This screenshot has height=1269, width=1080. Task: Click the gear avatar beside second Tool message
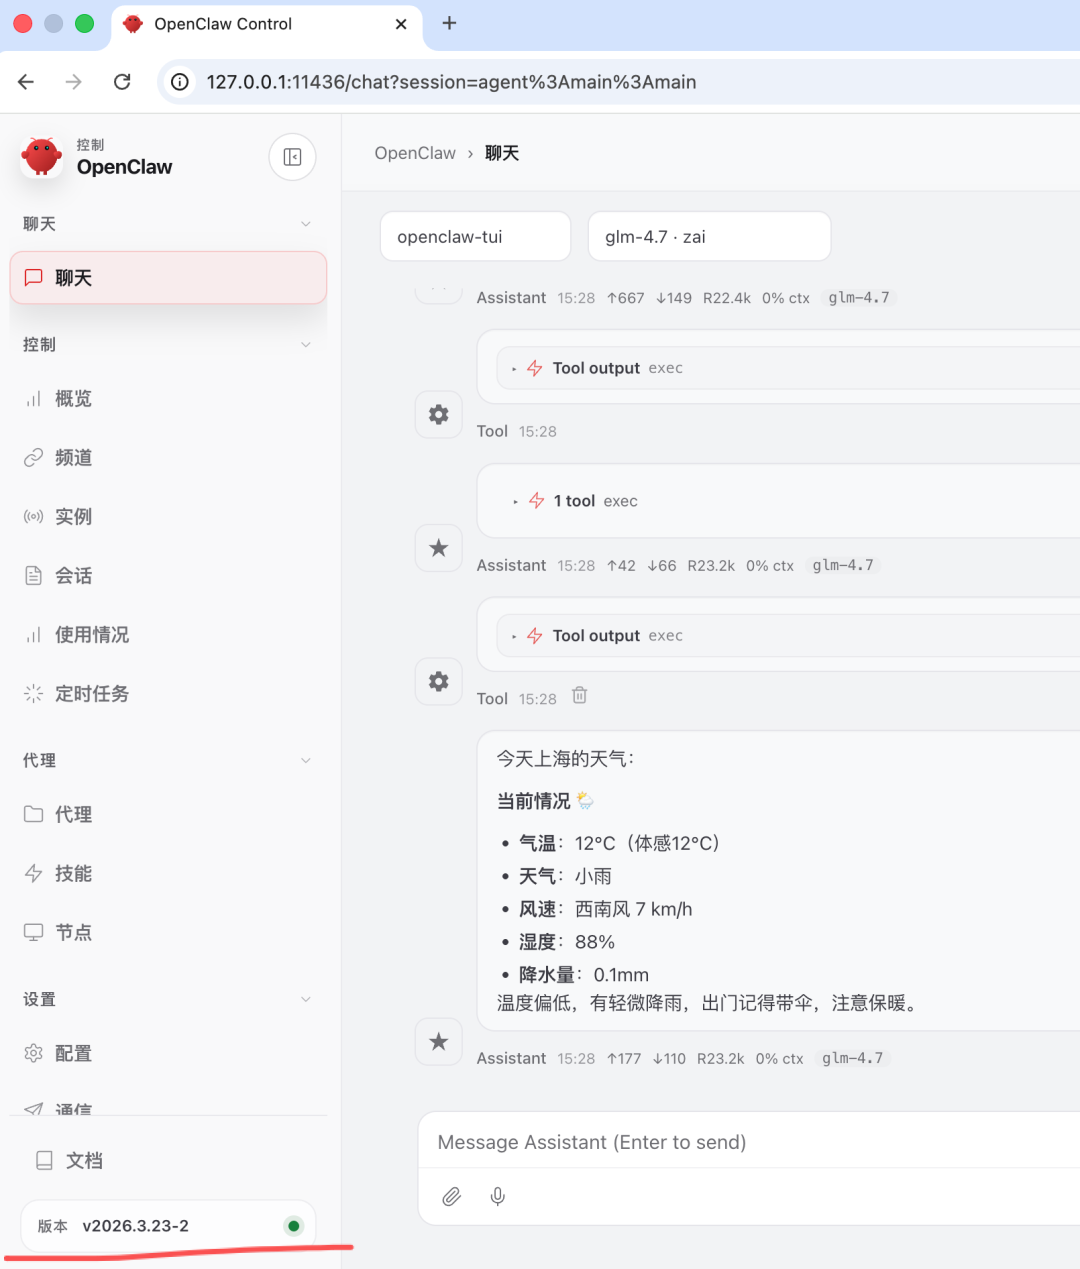438,682
